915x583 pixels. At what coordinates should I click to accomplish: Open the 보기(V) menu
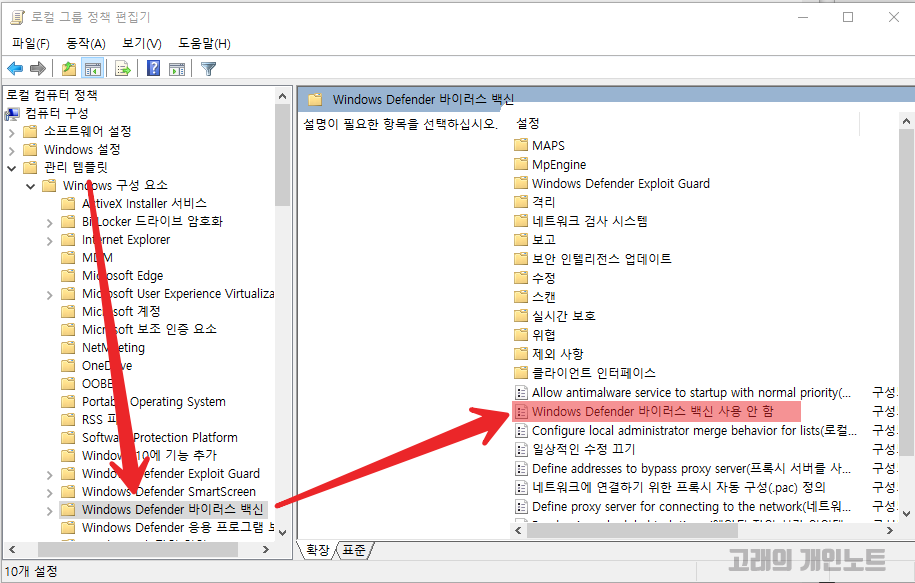coord(142,43)
